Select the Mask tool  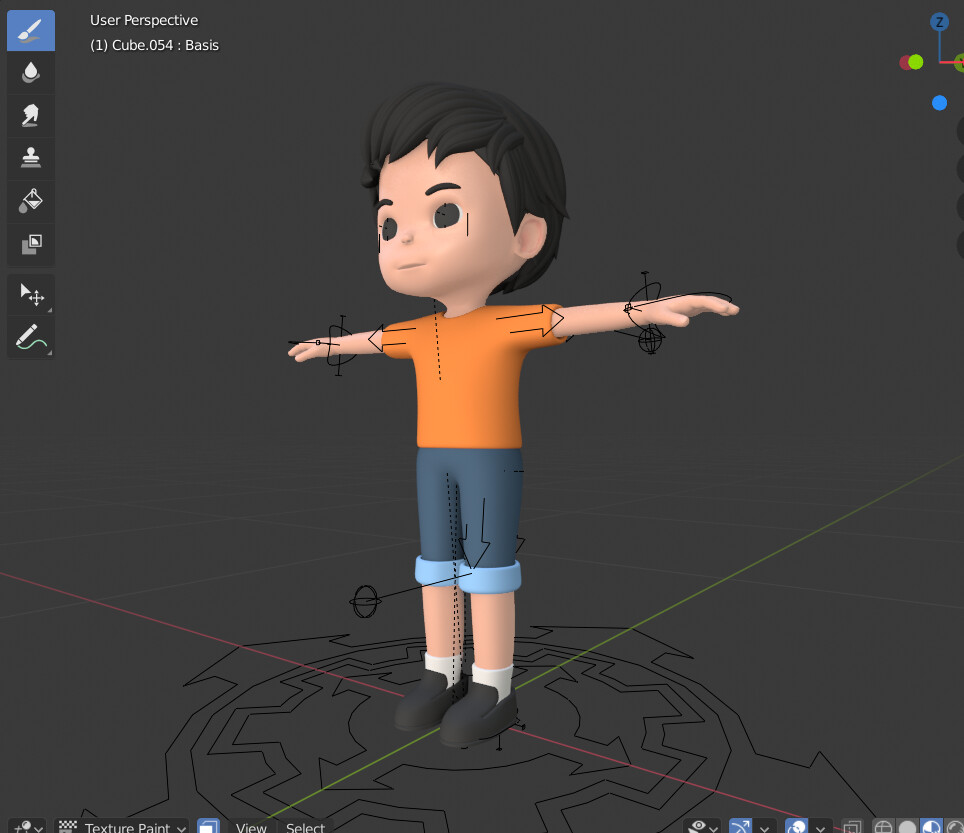tap(30, 243)
